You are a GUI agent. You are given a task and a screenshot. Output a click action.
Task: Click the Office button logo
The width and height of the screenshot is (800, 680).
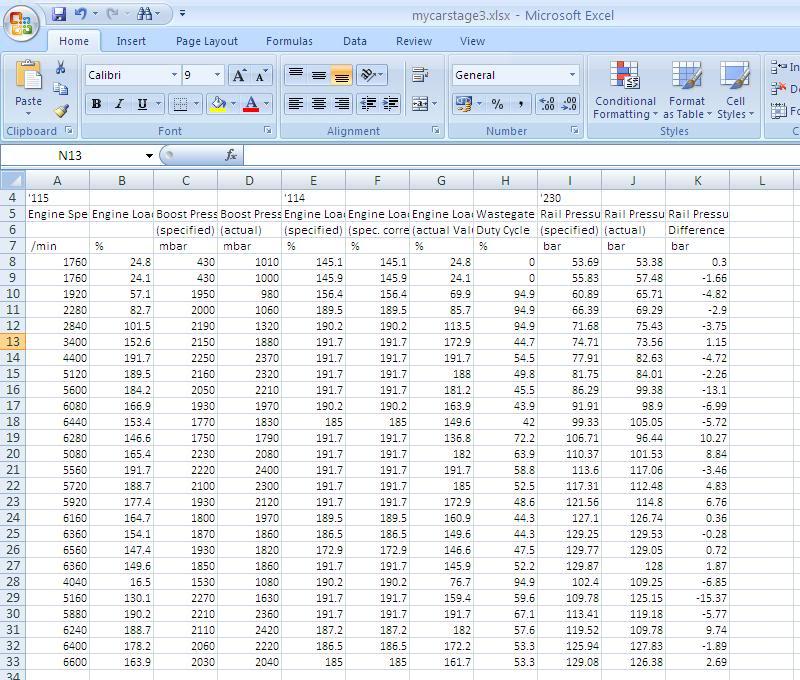(x=22, y=20)
